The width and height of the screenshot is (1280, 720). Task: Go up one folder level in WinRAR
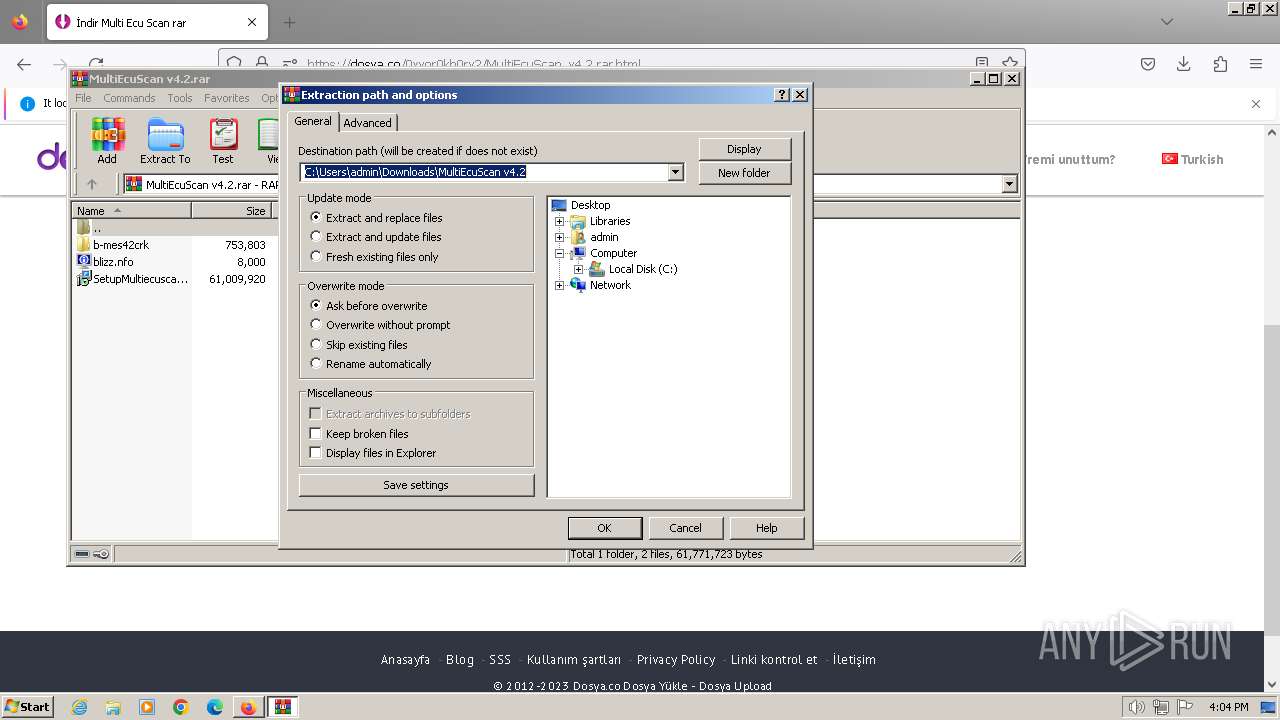(x=92, y=184)
